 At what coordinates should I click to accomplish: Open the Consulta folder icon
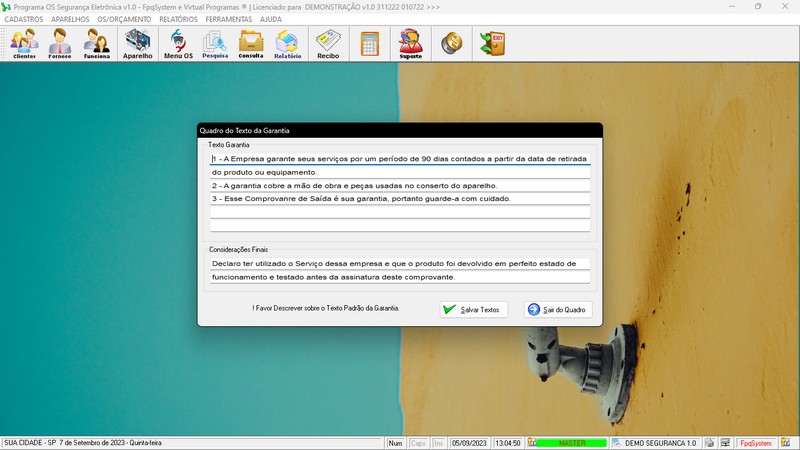point(251,44)
